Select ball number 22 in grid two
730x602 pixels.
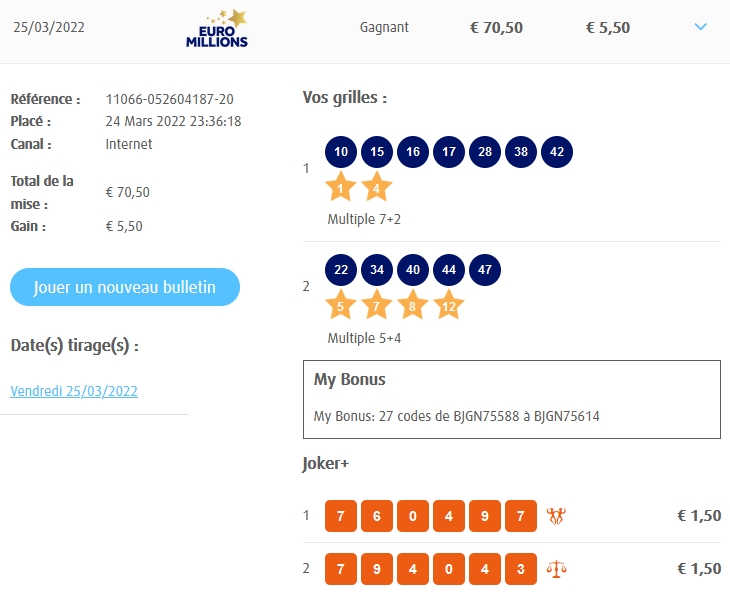pyautogui.click(x=341, y=270)
